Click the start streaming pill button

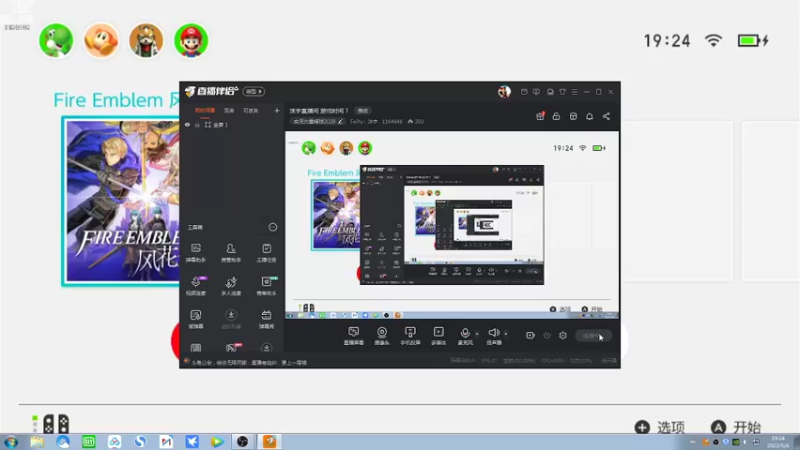pyautogui.click(x=593, y=336)
